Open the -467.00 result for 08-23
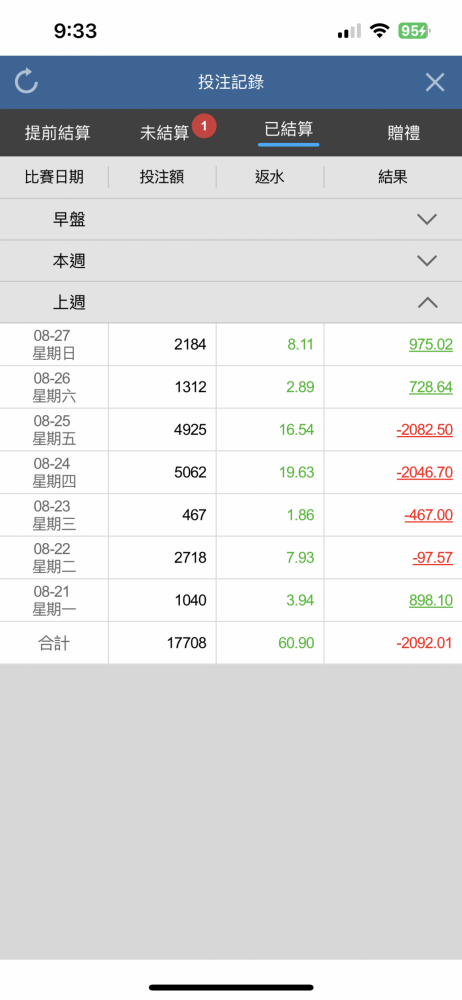462x1000 pixels. [x=428, y=515]
